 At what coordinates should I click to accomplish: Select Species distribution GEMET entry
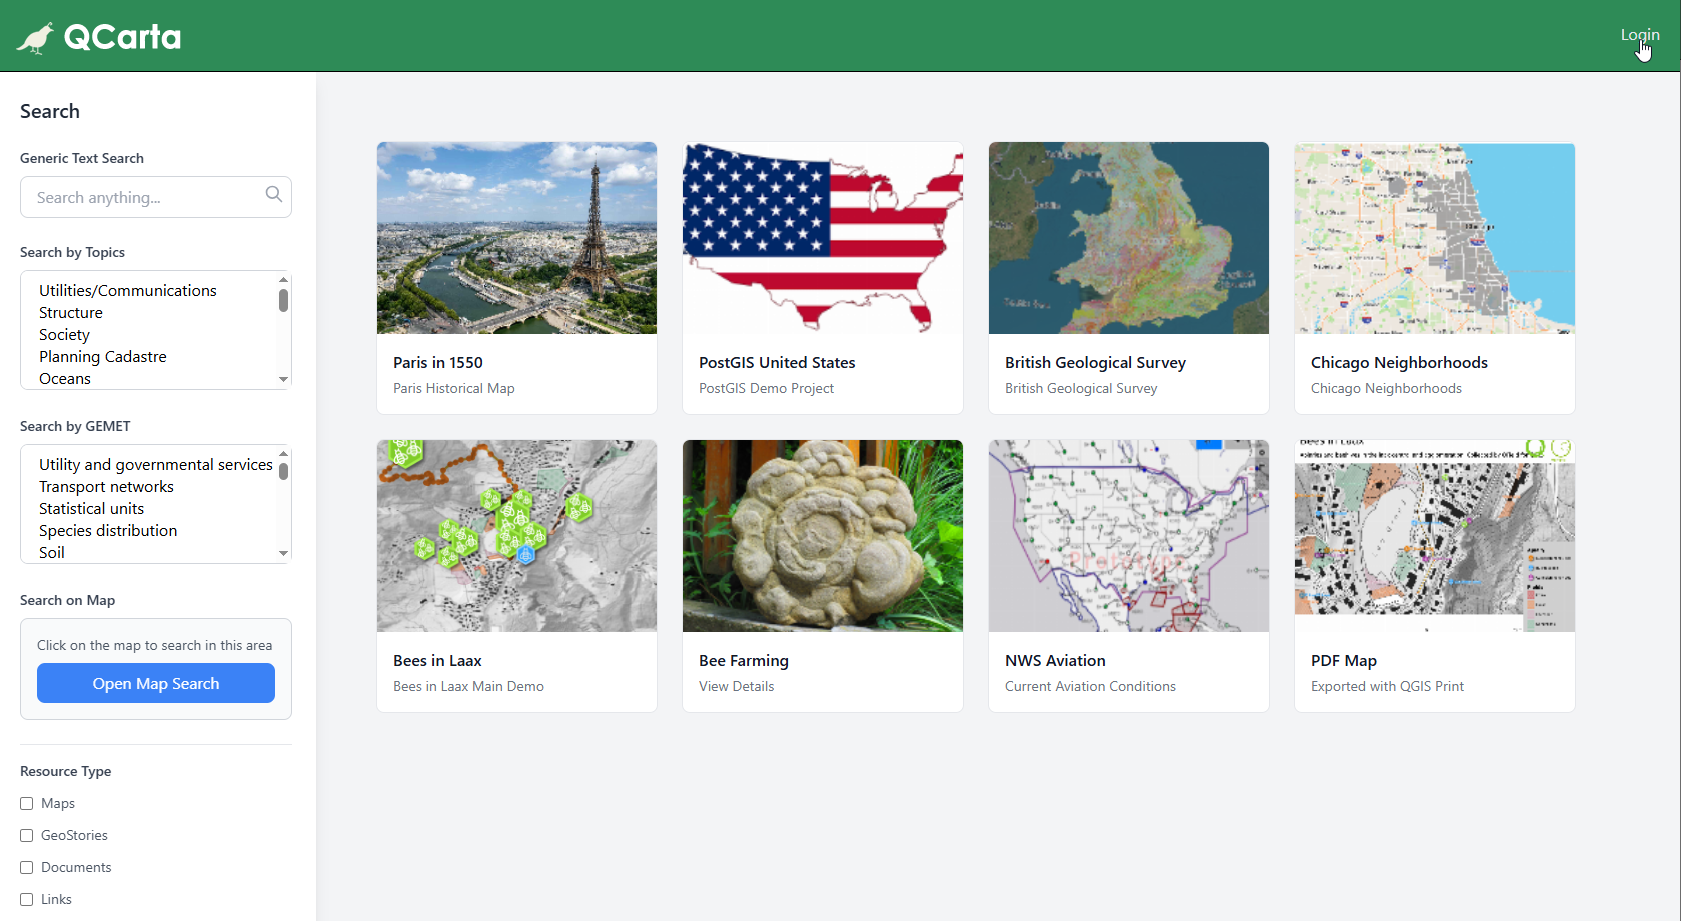pyautogui.click(x=108, y=530)
